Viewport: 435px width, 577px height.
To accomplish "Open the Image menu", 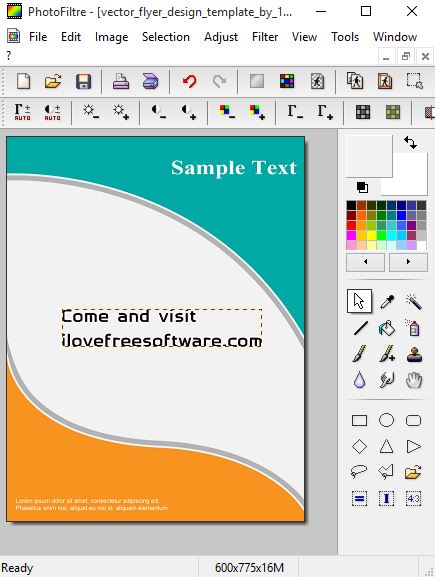I will click(x=112, y=37).
